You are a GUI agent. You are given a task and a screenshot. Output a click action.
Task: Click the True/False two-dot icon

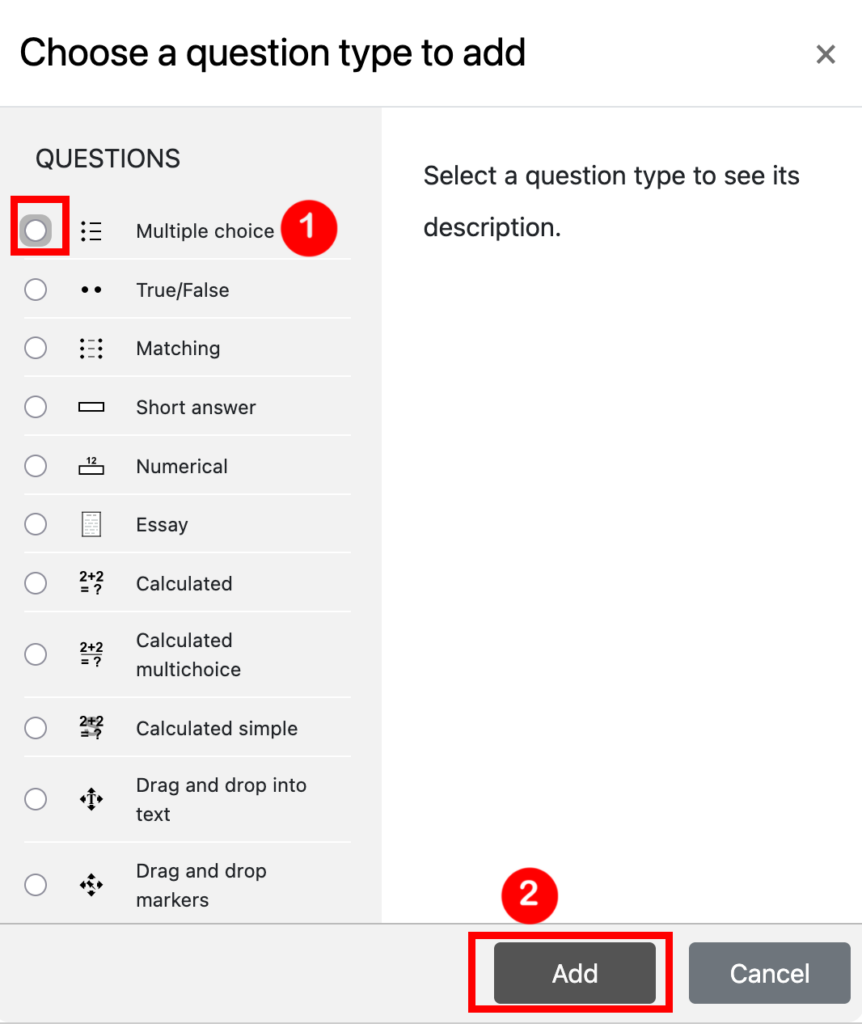click(91, 290)
